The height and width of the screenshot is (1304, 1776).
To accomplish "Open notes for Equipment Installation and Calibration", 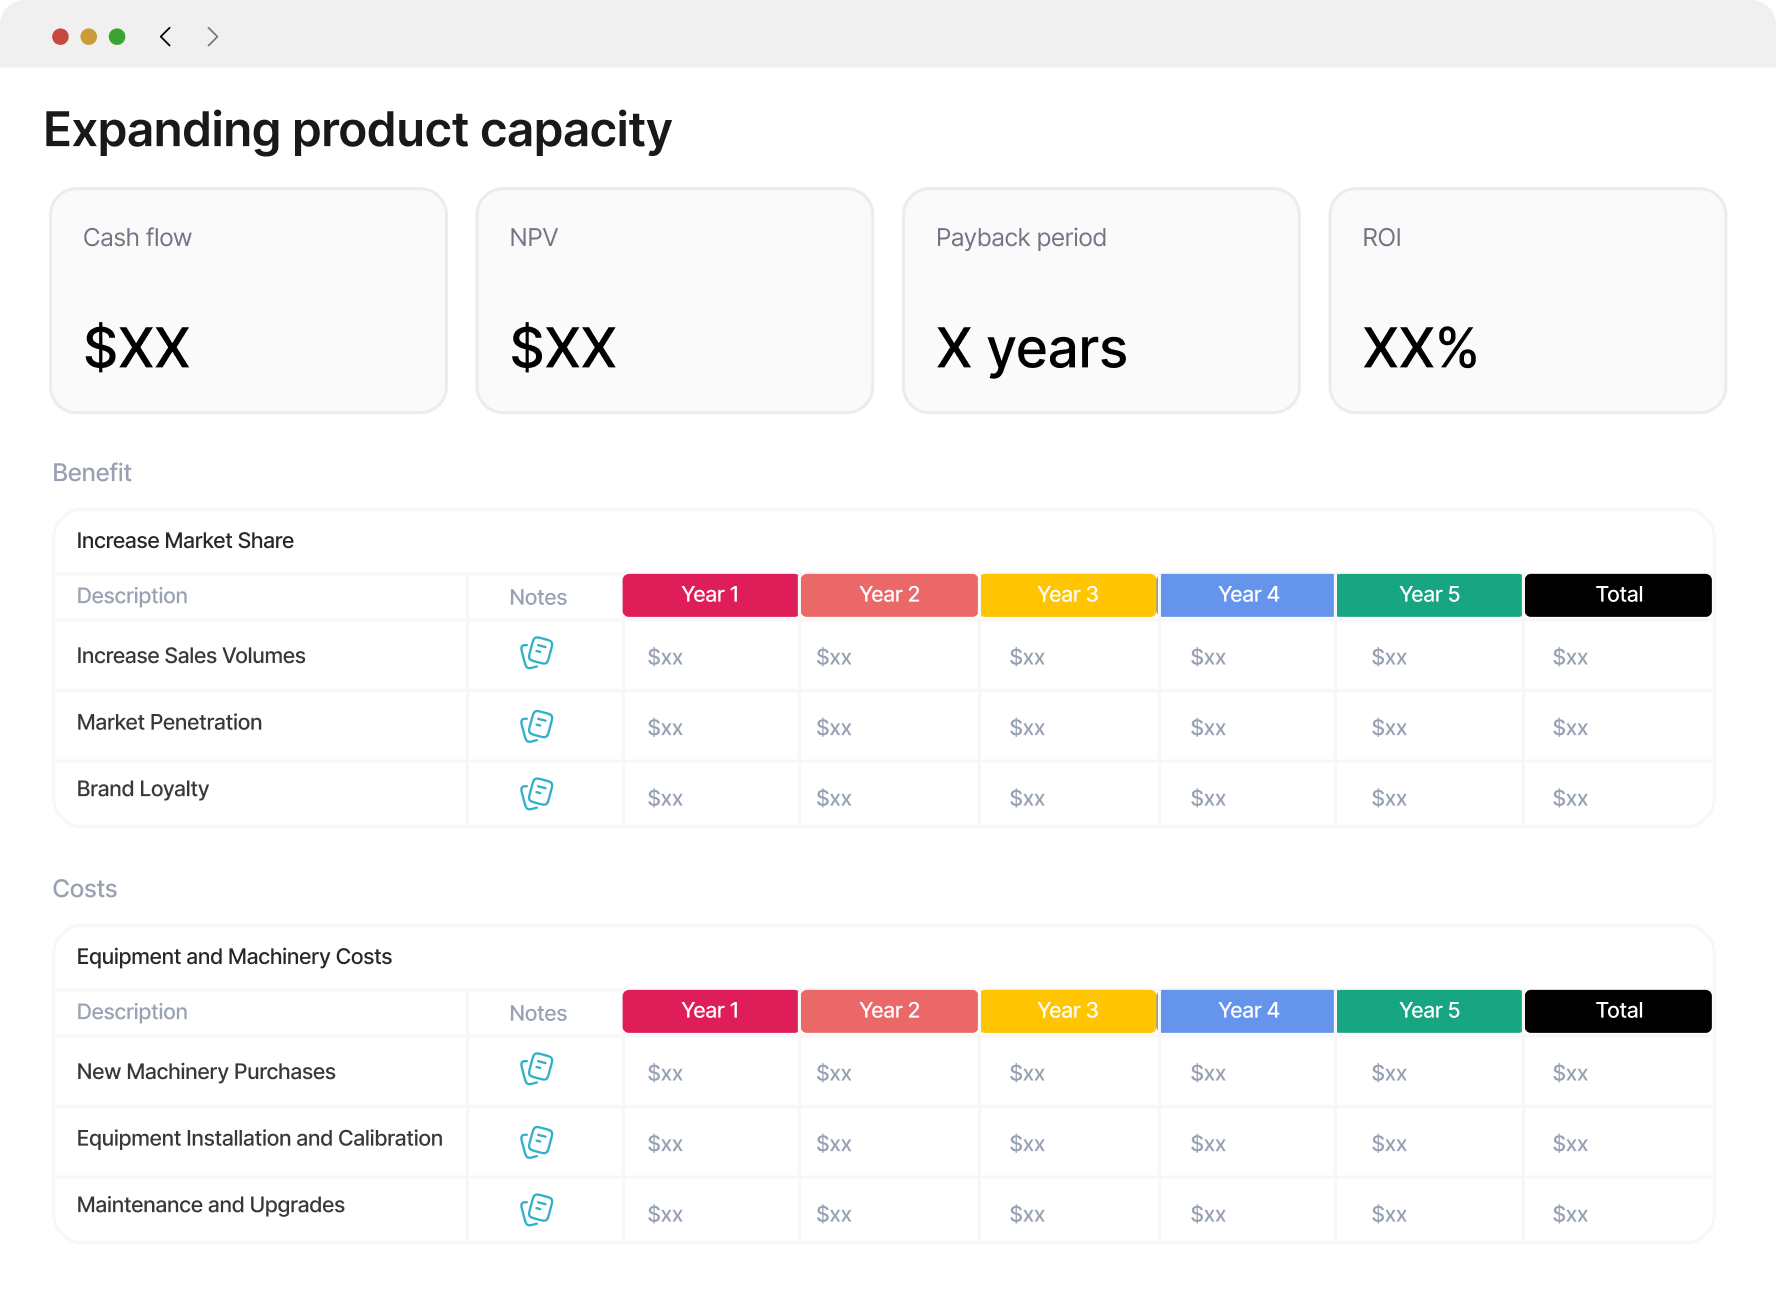I will pyautogui.click(x=537, y=1142).
